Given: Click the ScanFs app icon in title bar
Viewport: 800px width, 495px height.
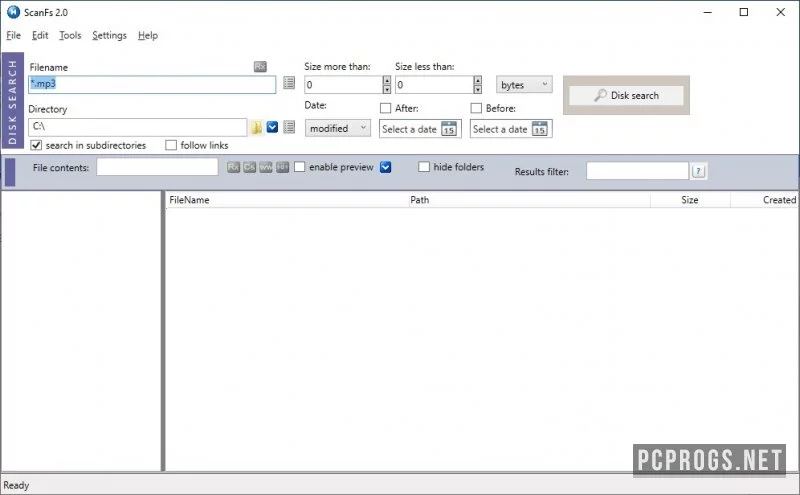Looking at the screenshot, I should [13, 12].
